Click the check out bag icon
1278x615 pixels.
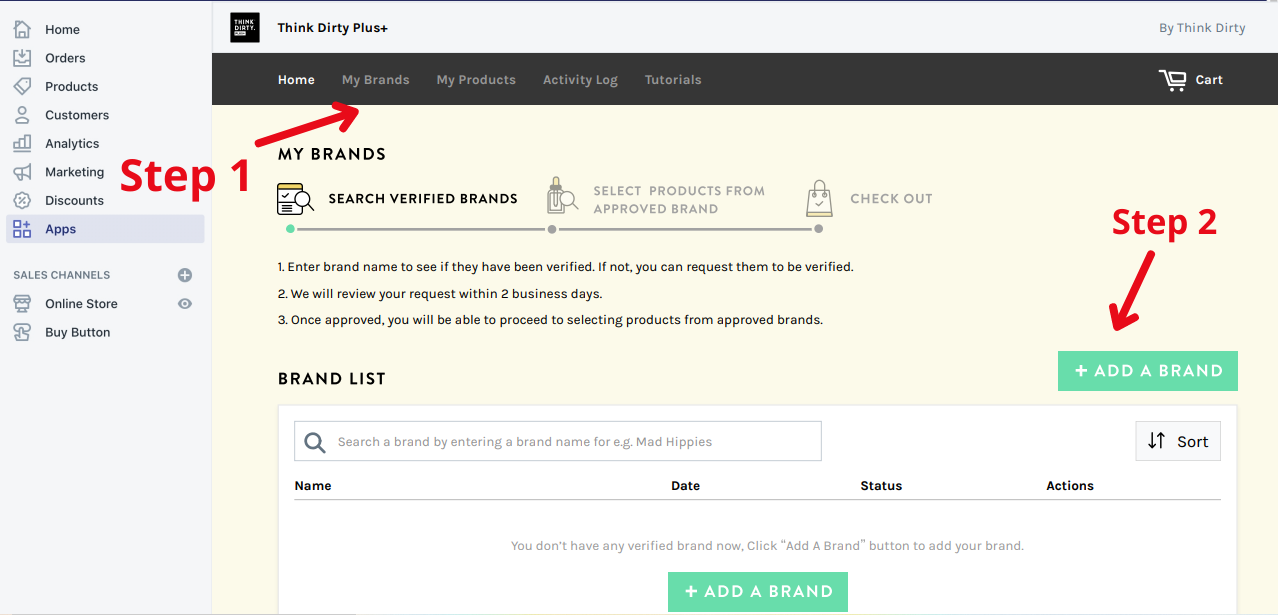(x=819, y=198)
